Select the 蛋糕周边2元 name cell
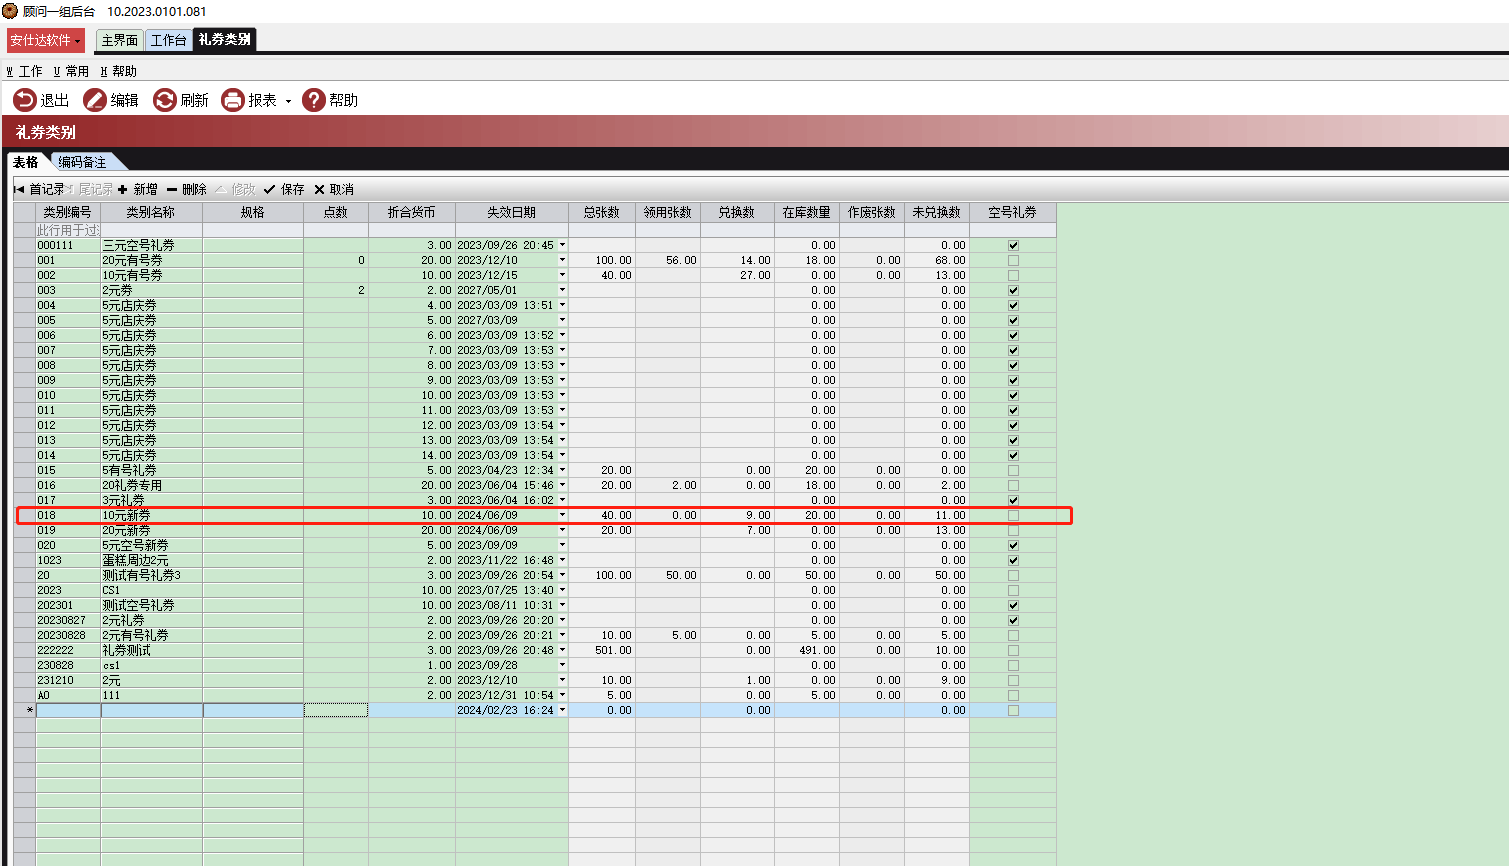 [152, 560]
